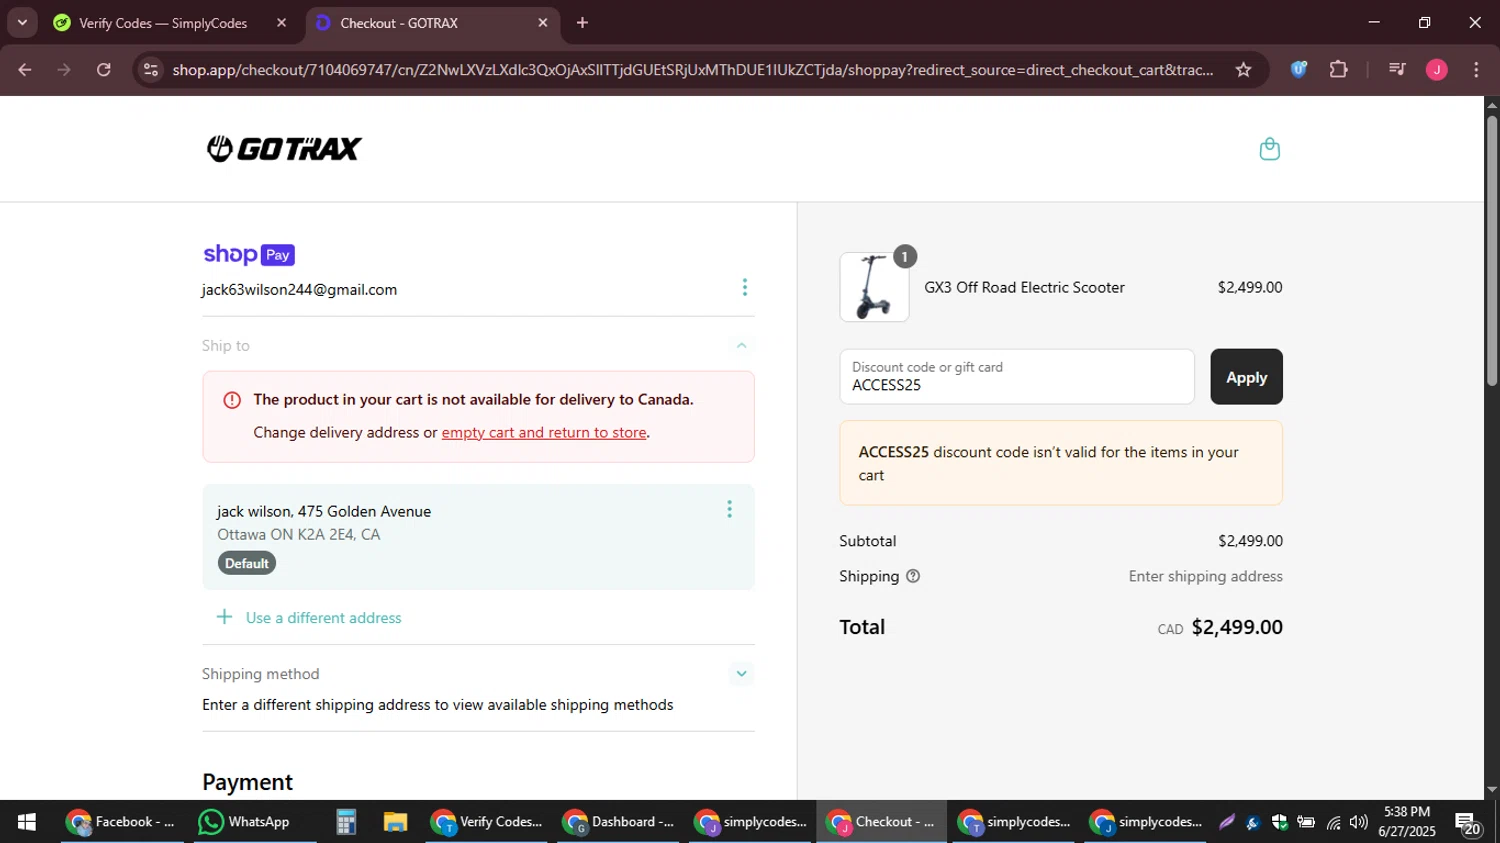View site information icon in address bar

(151, 70)
